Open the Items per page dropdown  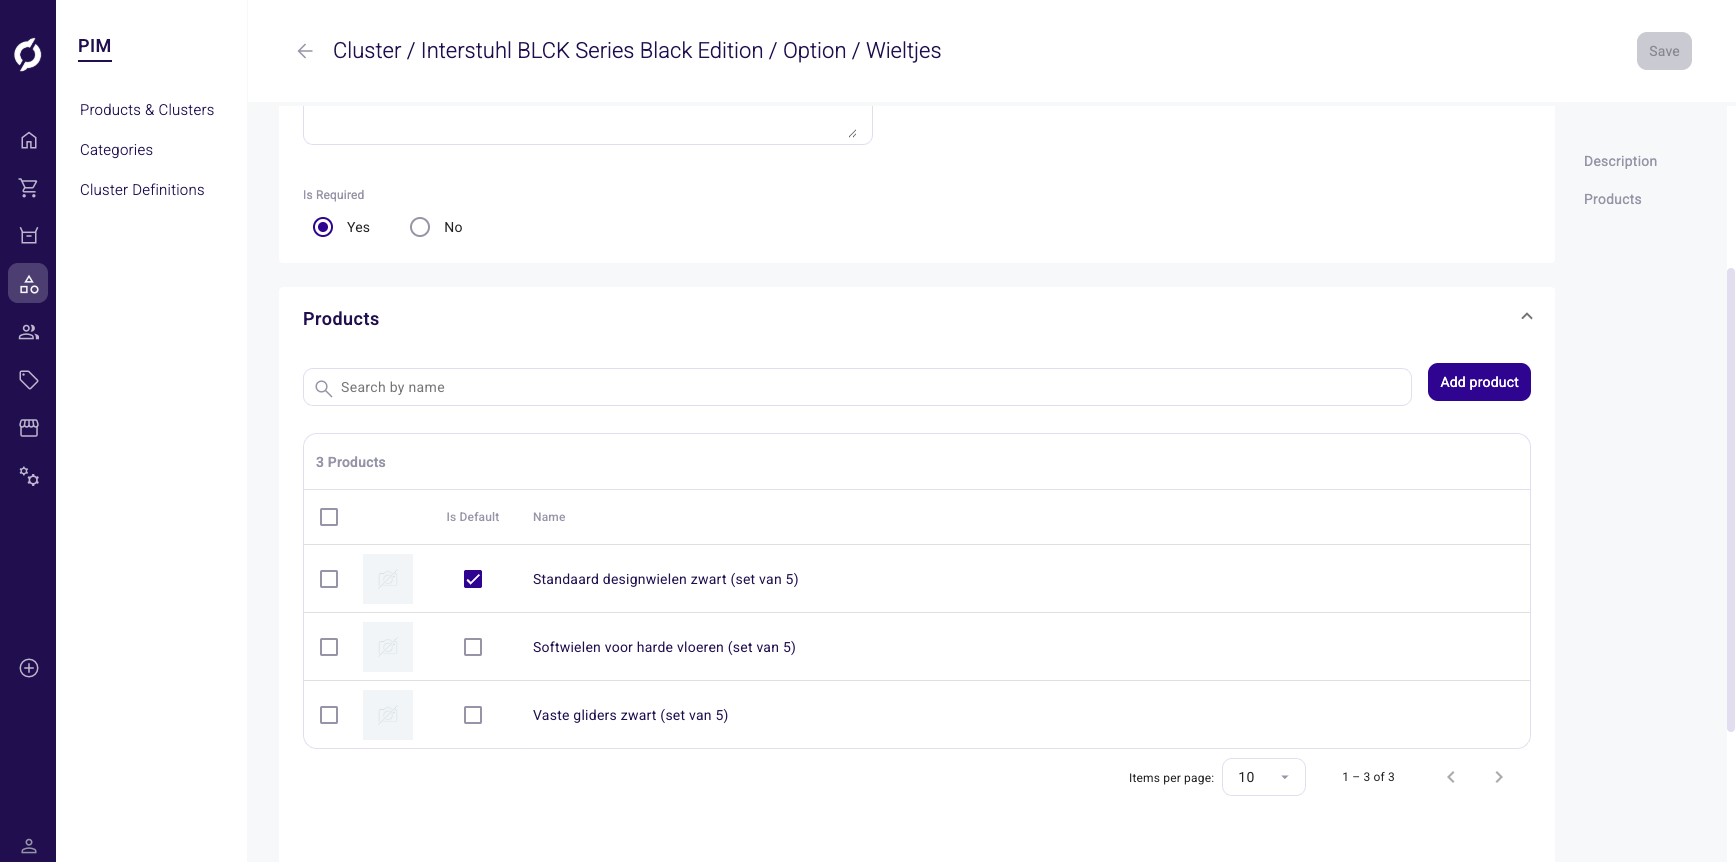(x=1264, y=777)
